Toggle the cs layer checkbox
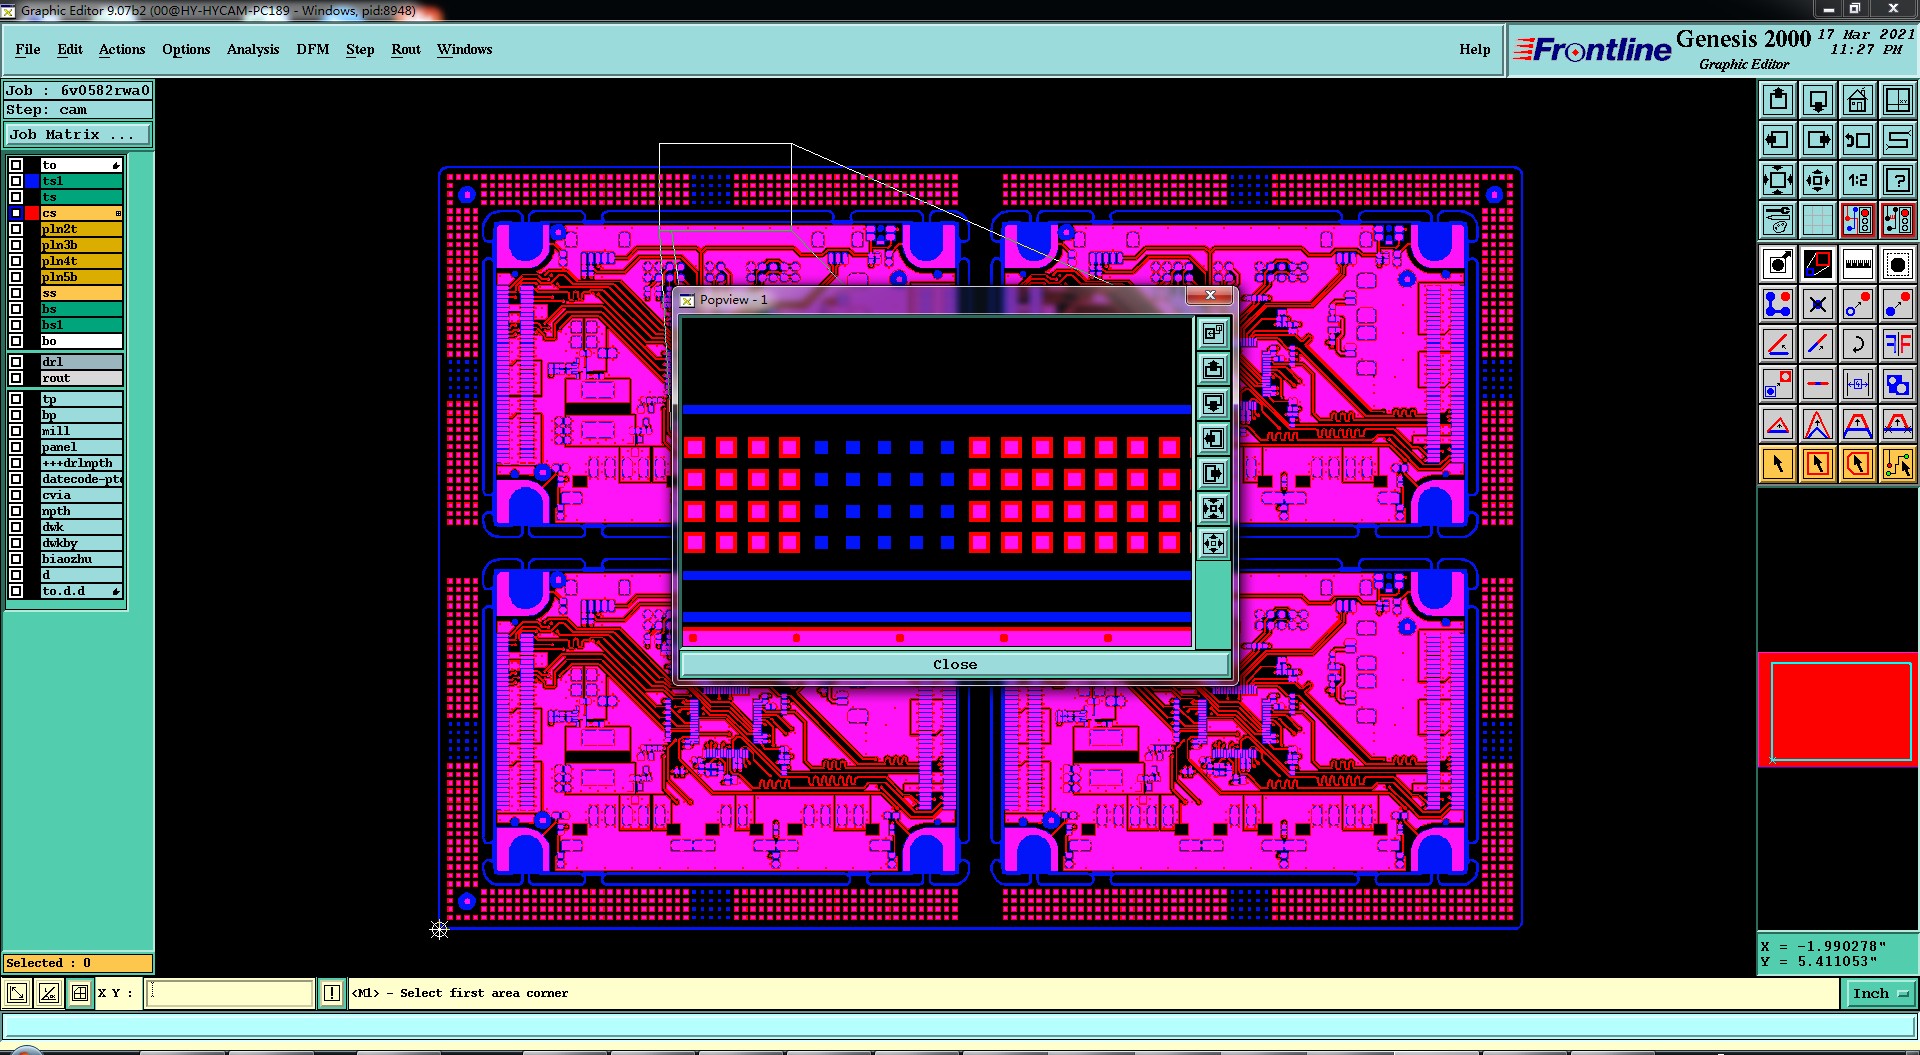 pos(16,213)
